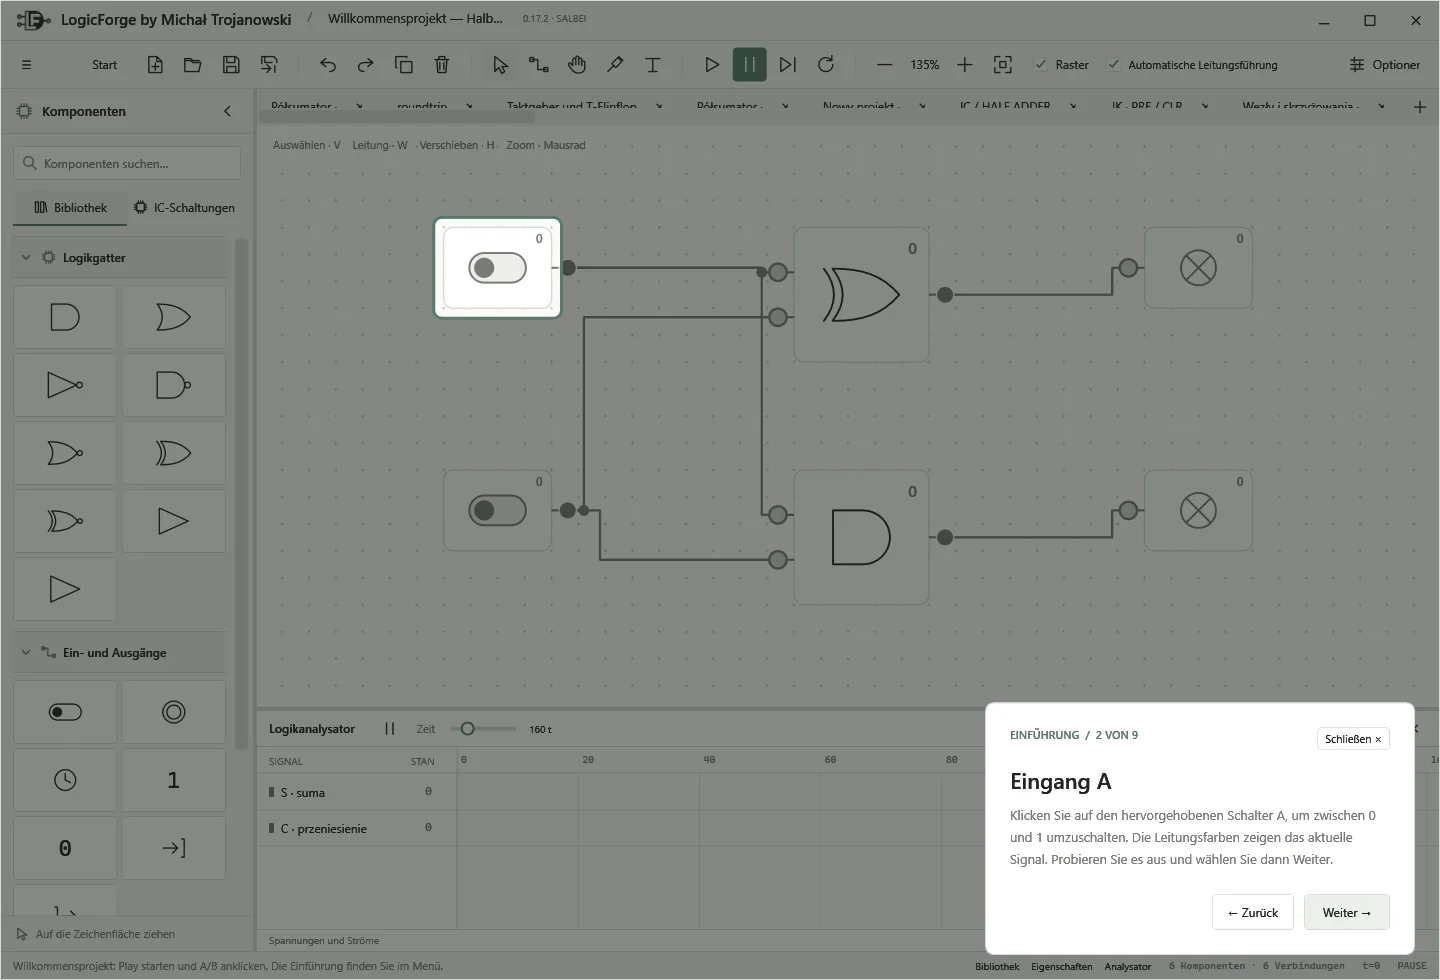
Task: Disable Automatische Leitungsführung checkbox
Action: pos(1113,65)
